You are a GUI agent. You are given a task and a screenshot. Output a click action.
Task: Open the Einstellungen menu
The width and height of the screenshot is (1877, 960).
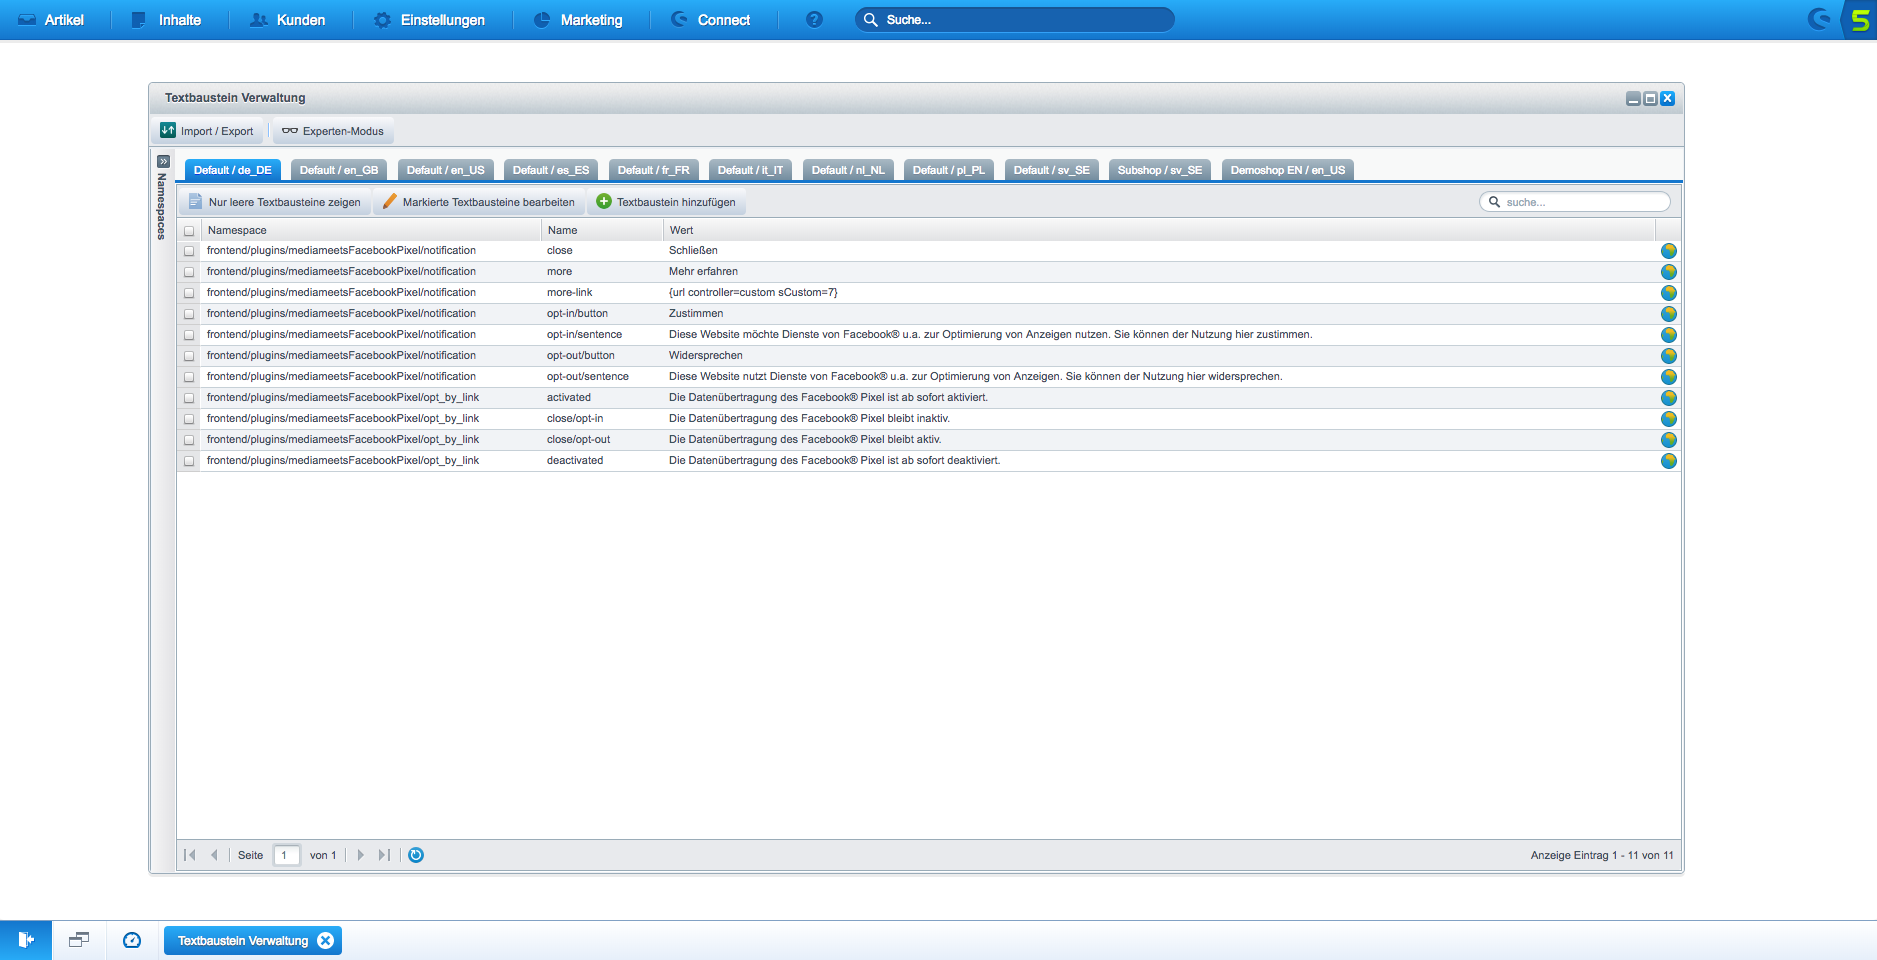pos(429,20)
